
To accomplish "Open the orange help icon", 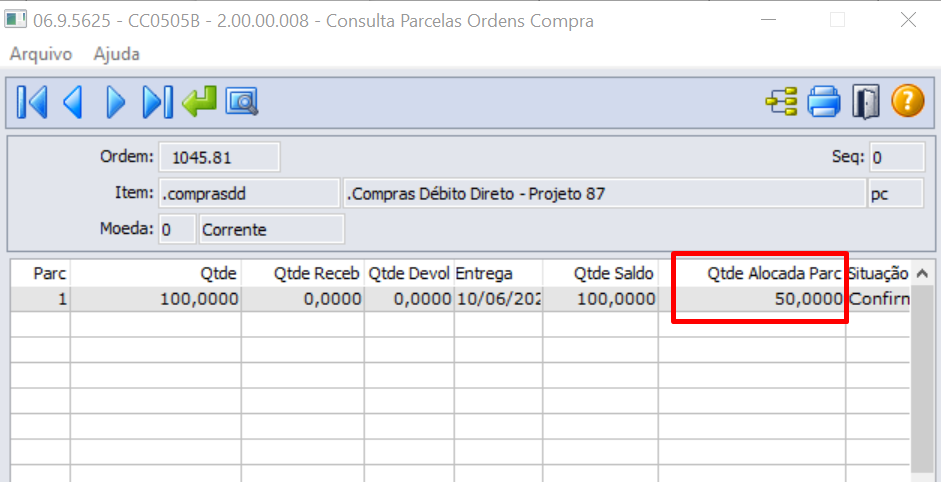I will coord(908,101).
